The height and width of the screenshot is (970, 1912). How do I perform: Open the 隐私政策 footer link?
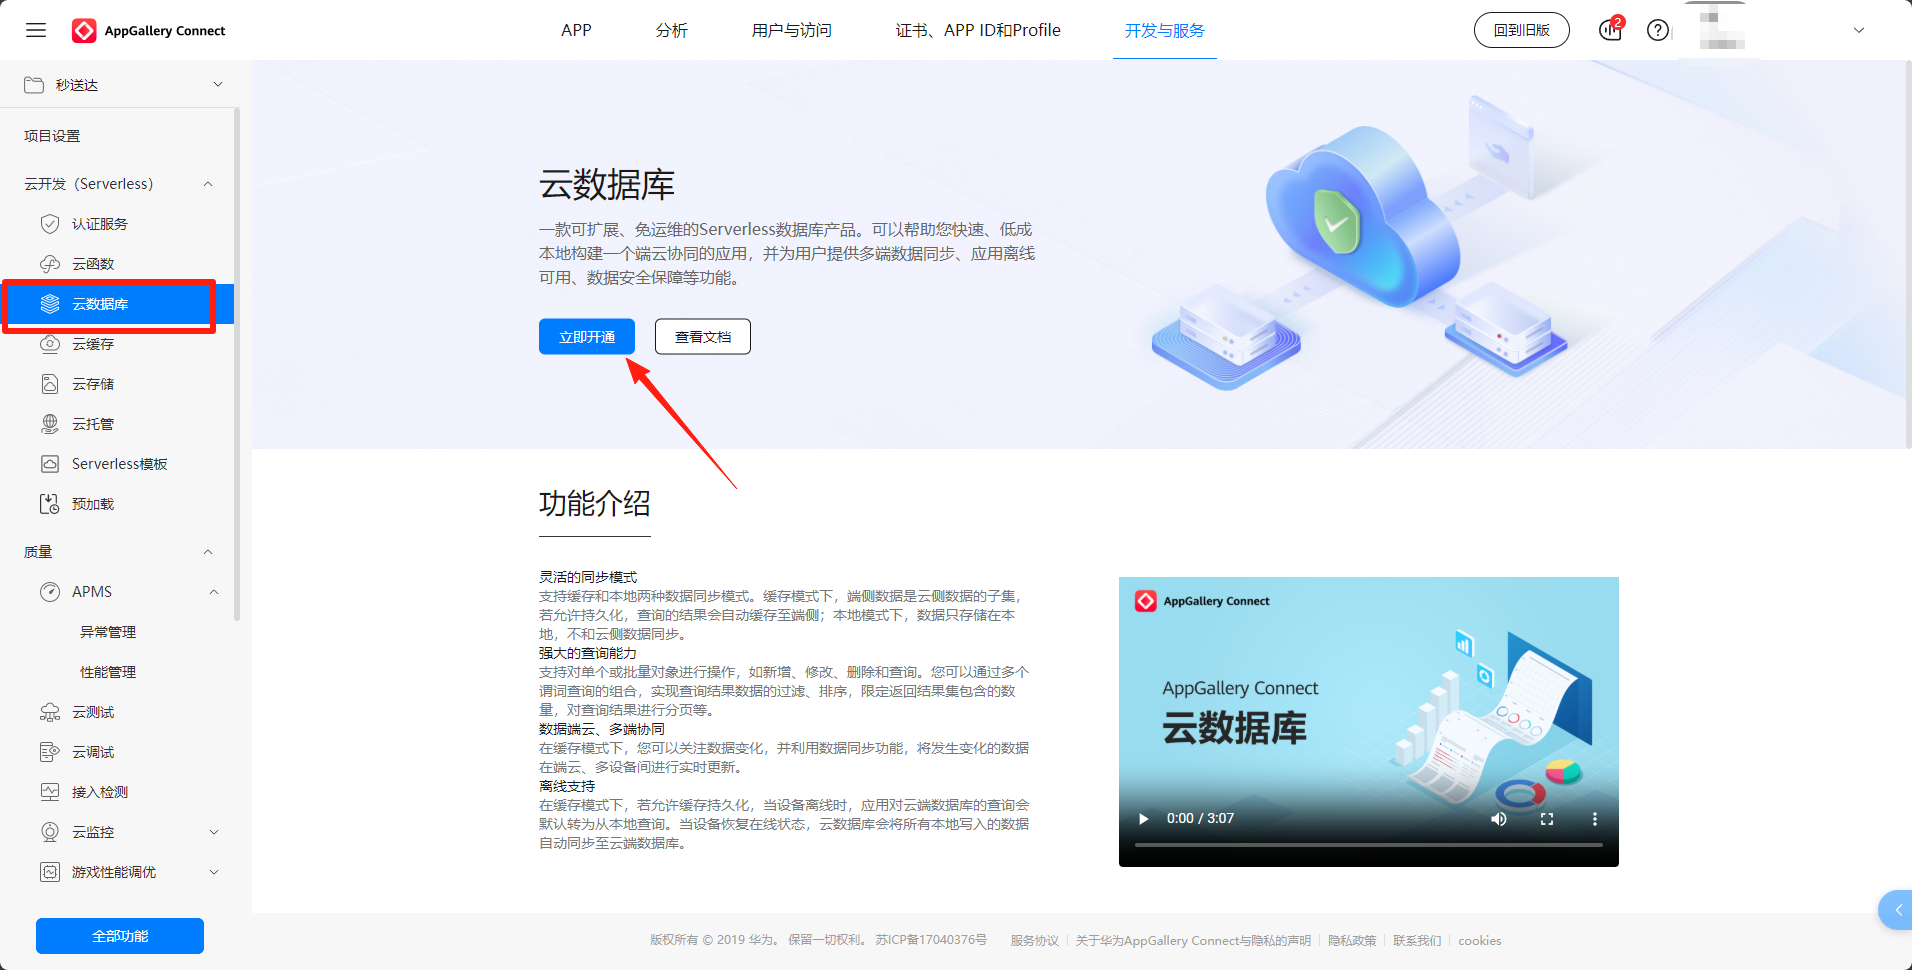point(1352,940)
